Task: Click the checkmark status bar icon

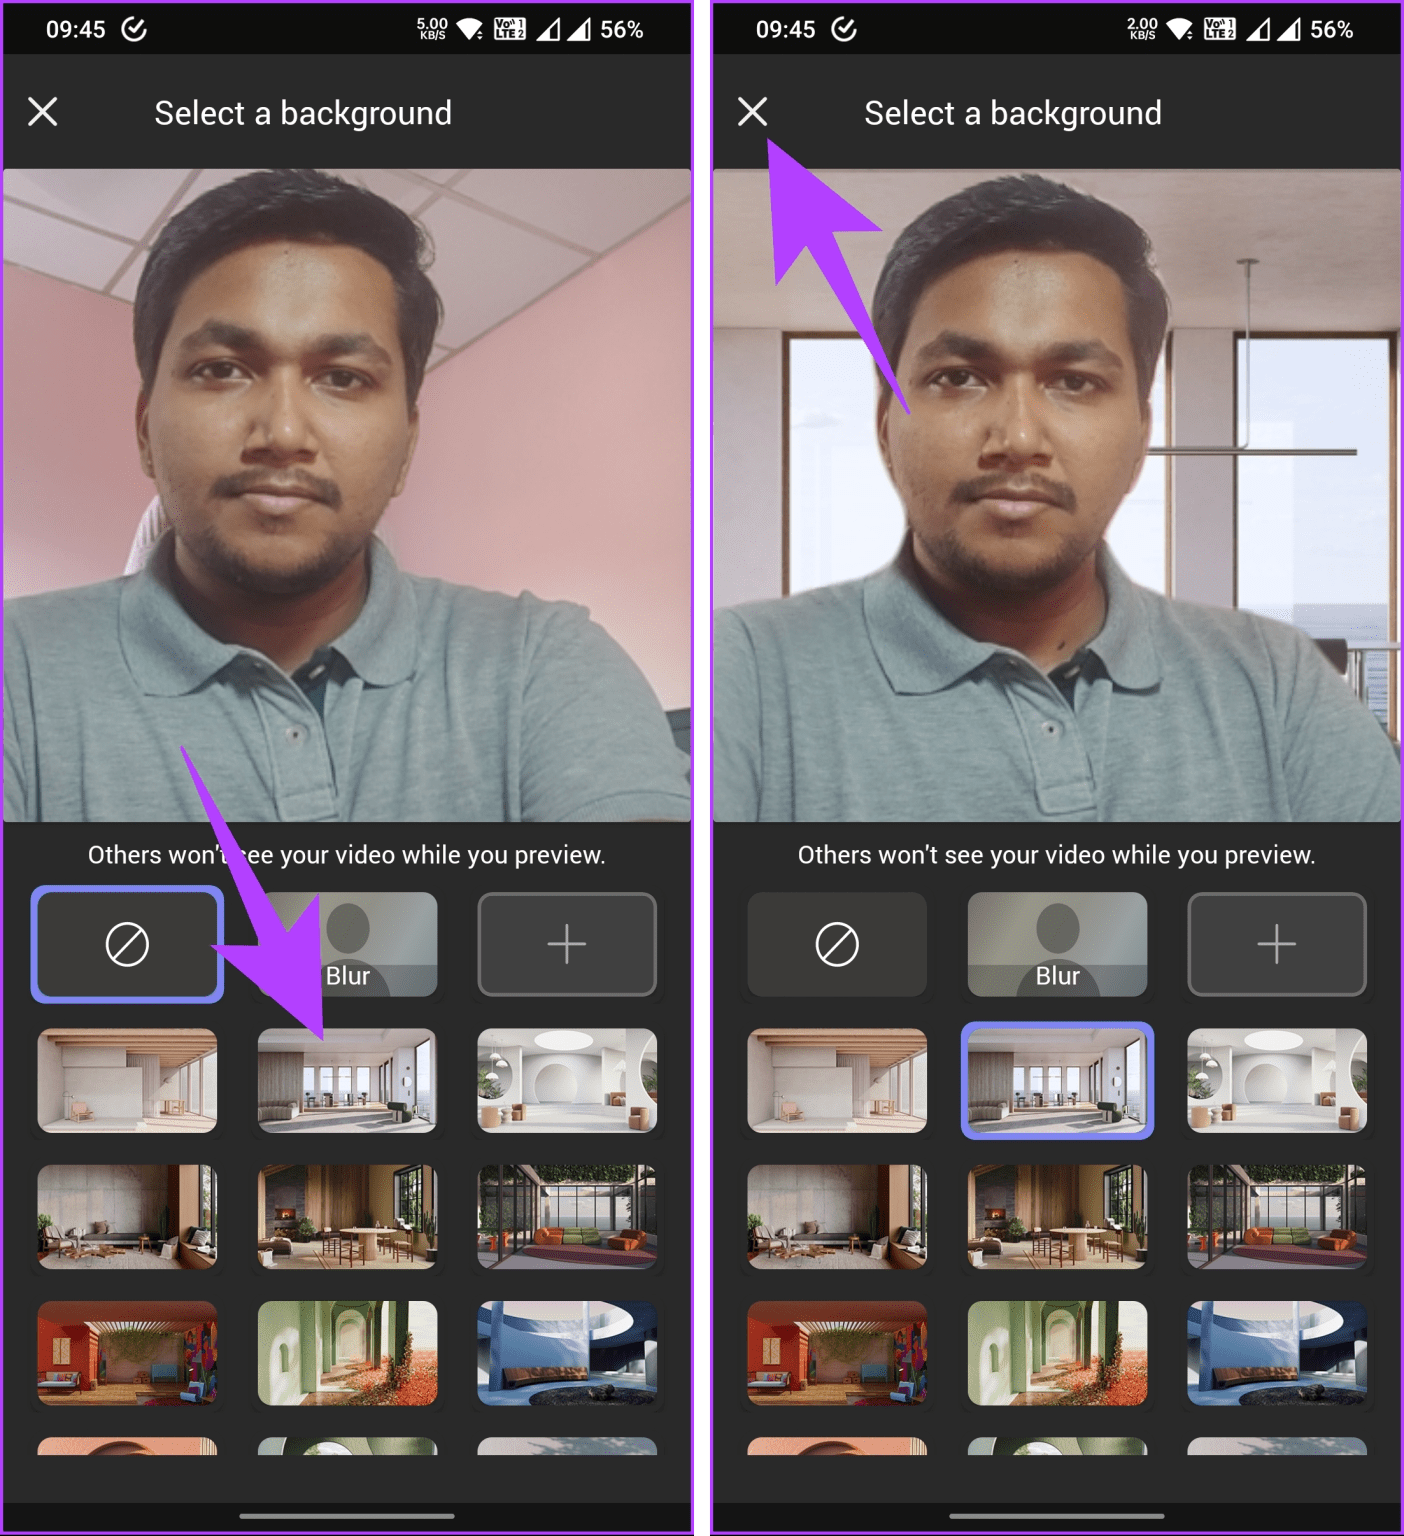Action: pos(131,30)
